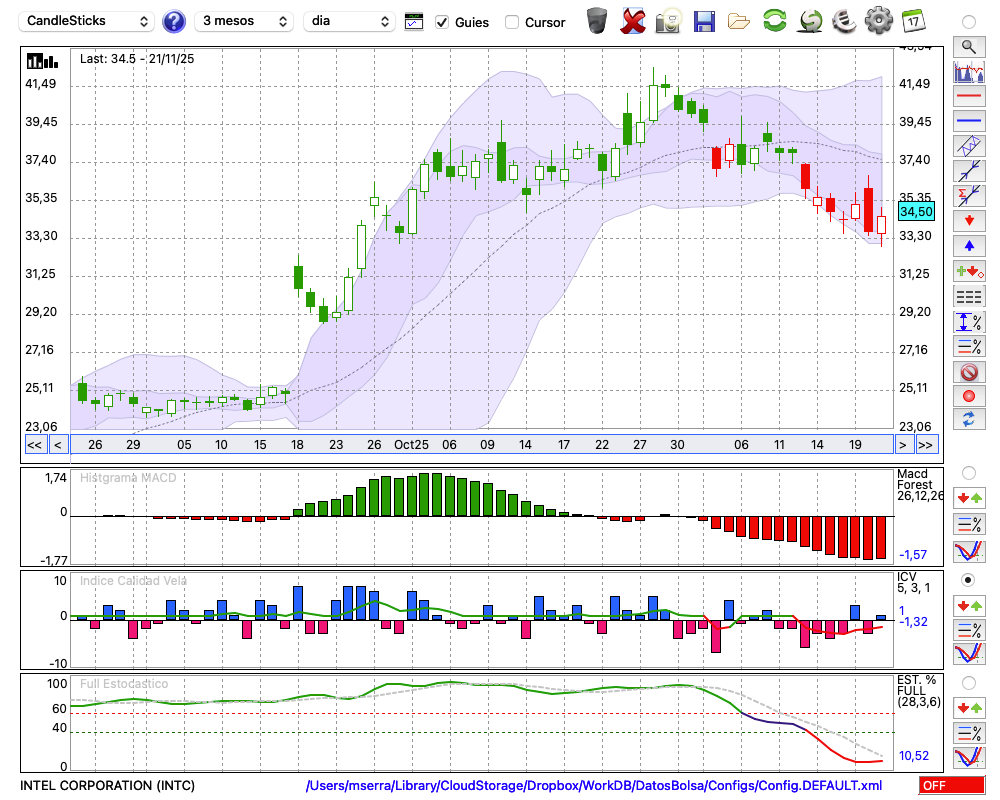
Task: Click the volume profile chart icon
Action: tap(969, 72)
